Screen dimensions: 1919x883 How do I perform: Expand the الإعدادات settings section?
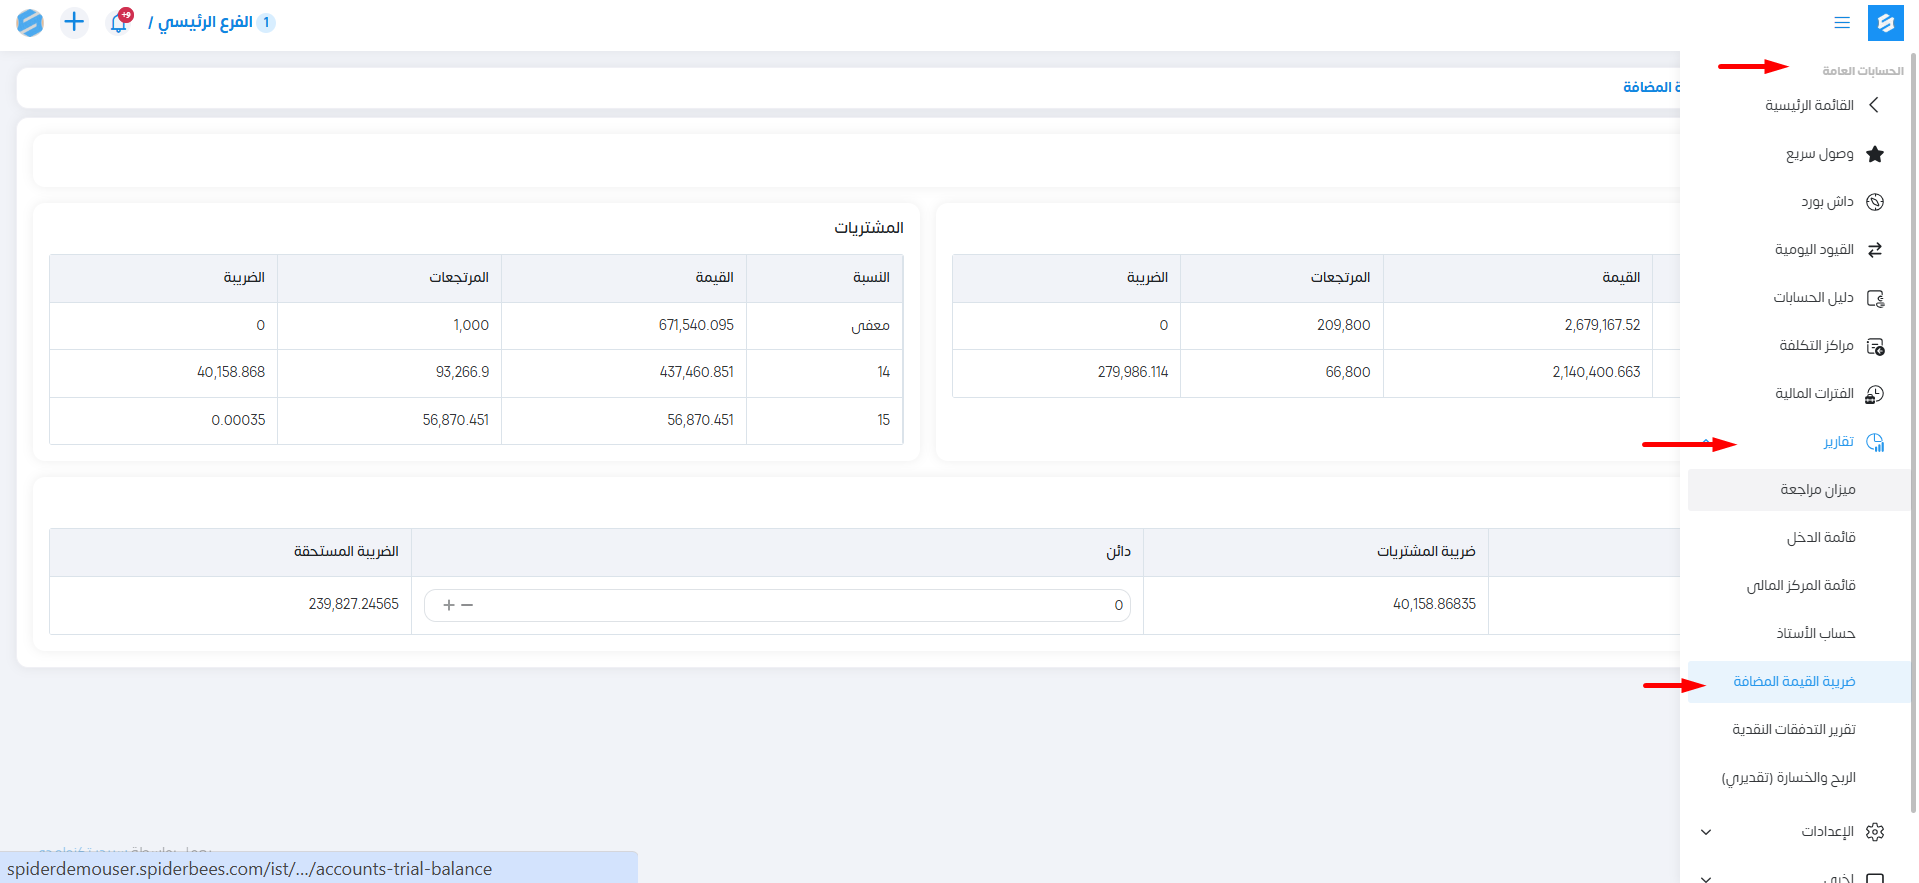pos(1827,832)
